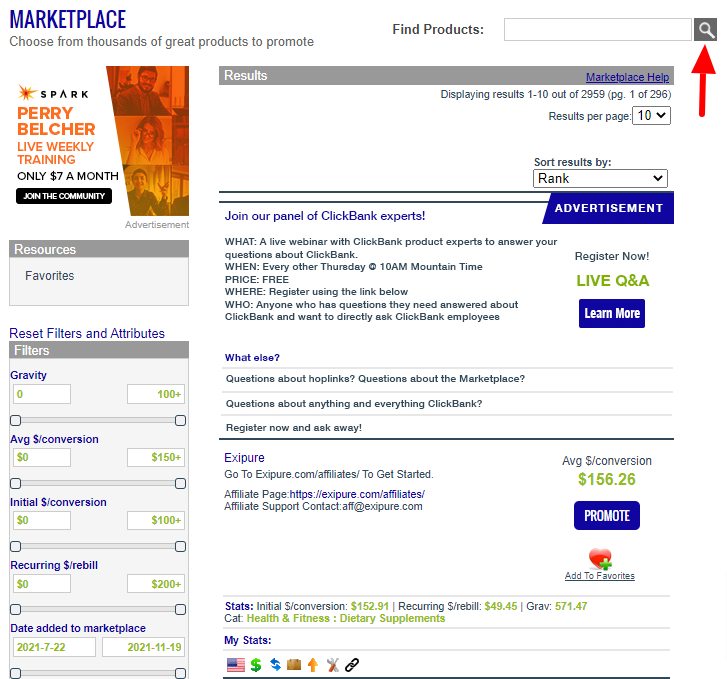The image size is (727, 679).
Task: Open the Marketplace Help link
Action: pyautogui.click(x=627, y=77)
